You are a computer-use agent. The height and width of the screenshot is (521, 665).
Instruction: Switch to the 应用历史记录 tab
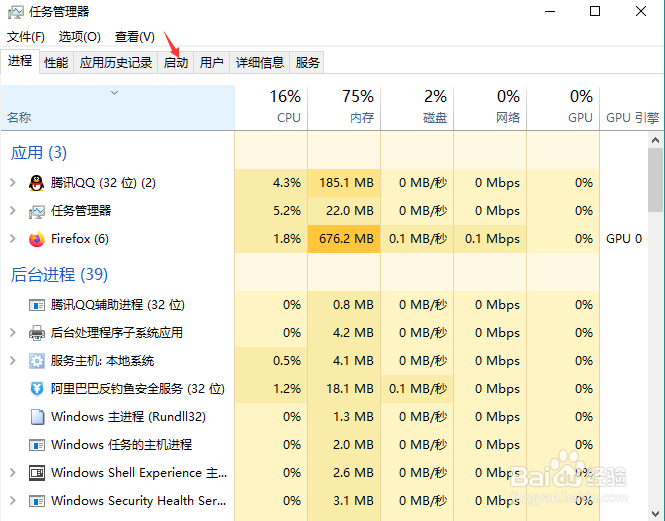click(x=116, y=63)
